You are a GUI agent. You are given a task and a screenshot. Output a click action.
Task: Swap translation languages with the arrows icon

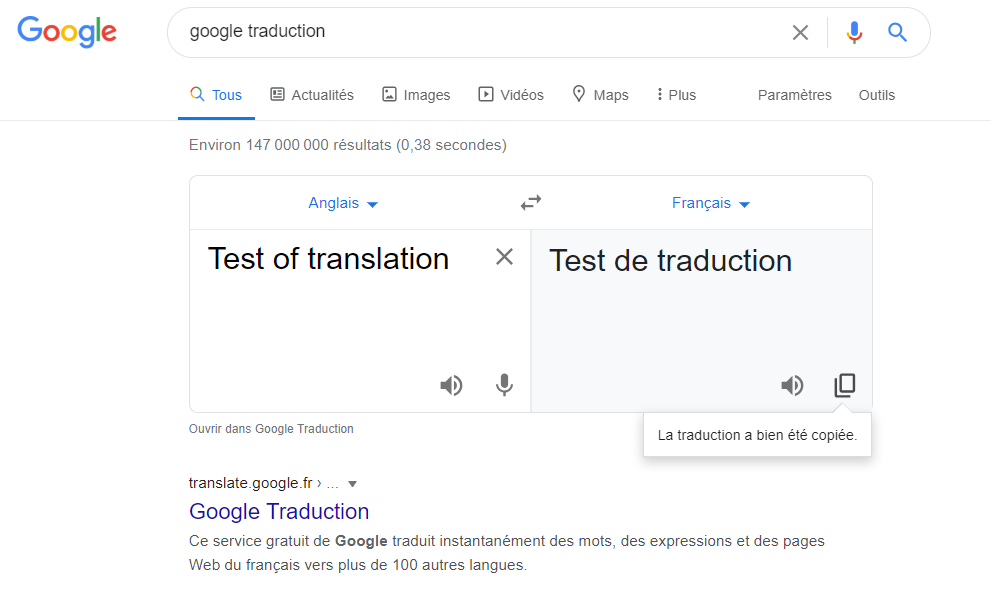530,202
